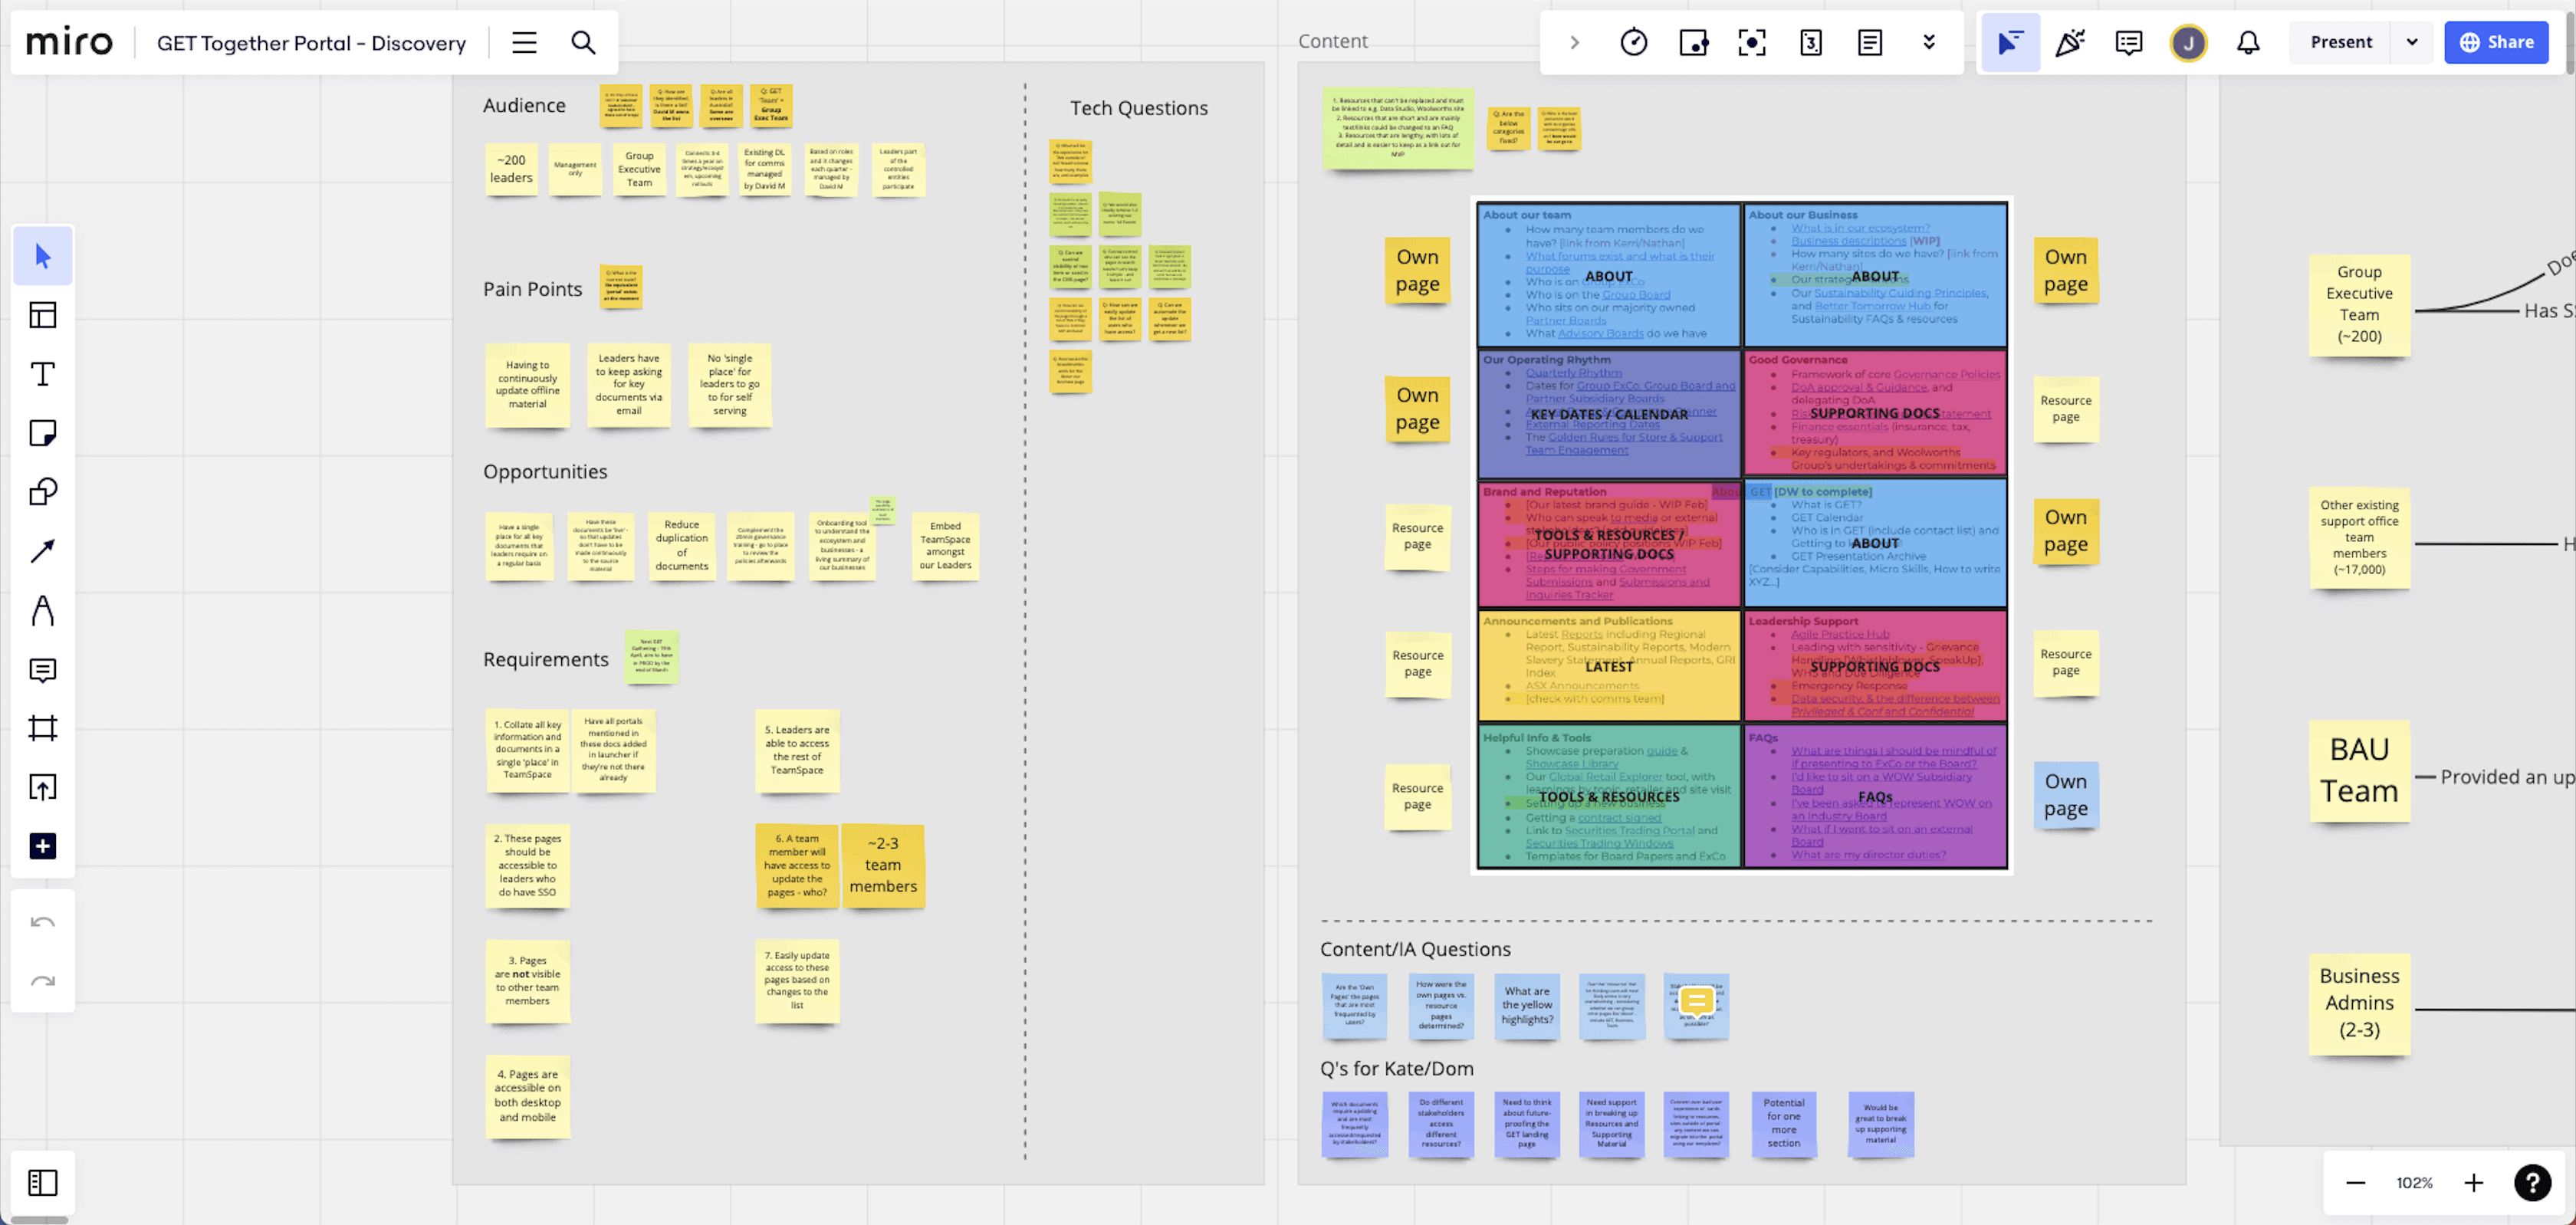Select the frame tool
The height and width of the screenshot is (1225, 2576).
tap(42, 728)
